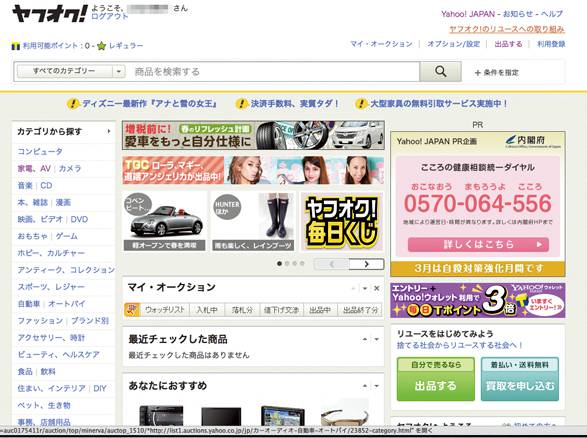Select the first carousel page dot
Image resolution: width=587 pixels, height=438 pixels.
coord(279,264)
